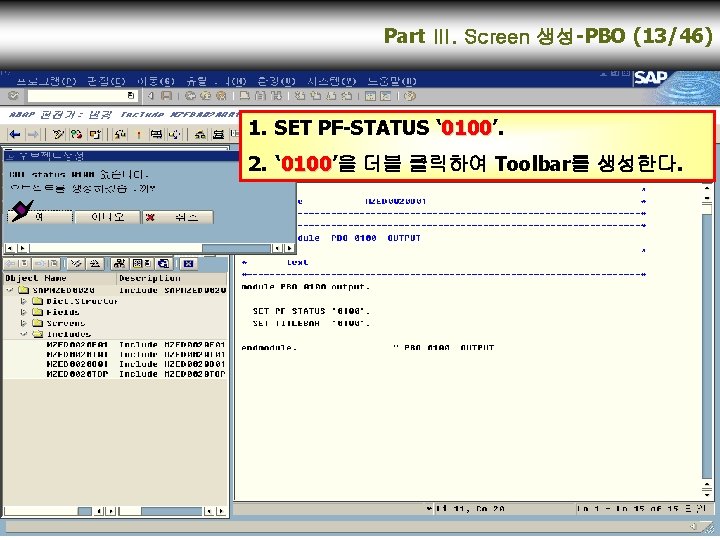Click the Last Page icon
The image size is (720, 540).
(347, 96)
